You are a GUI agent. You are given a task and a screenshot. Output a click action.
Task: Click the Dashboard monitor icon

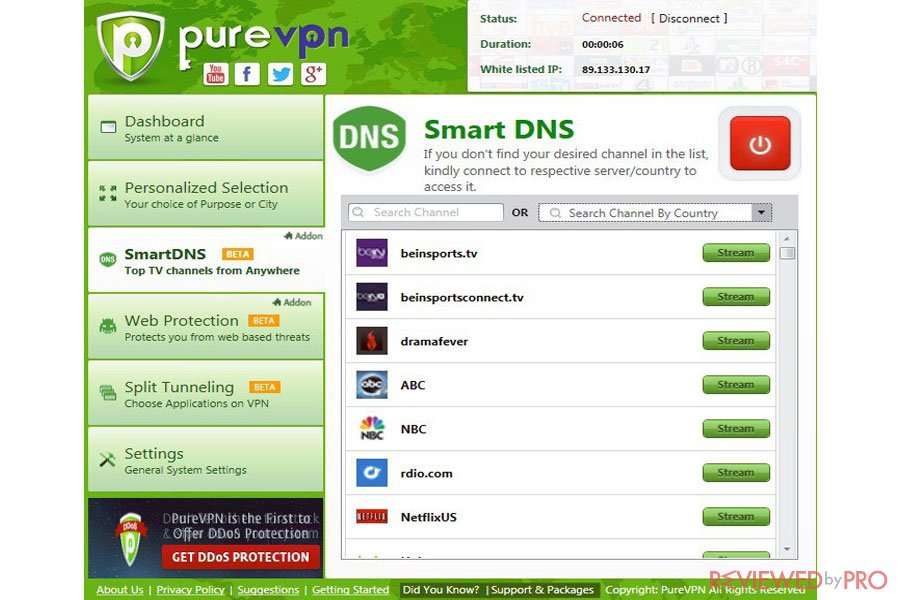(108, 127)
